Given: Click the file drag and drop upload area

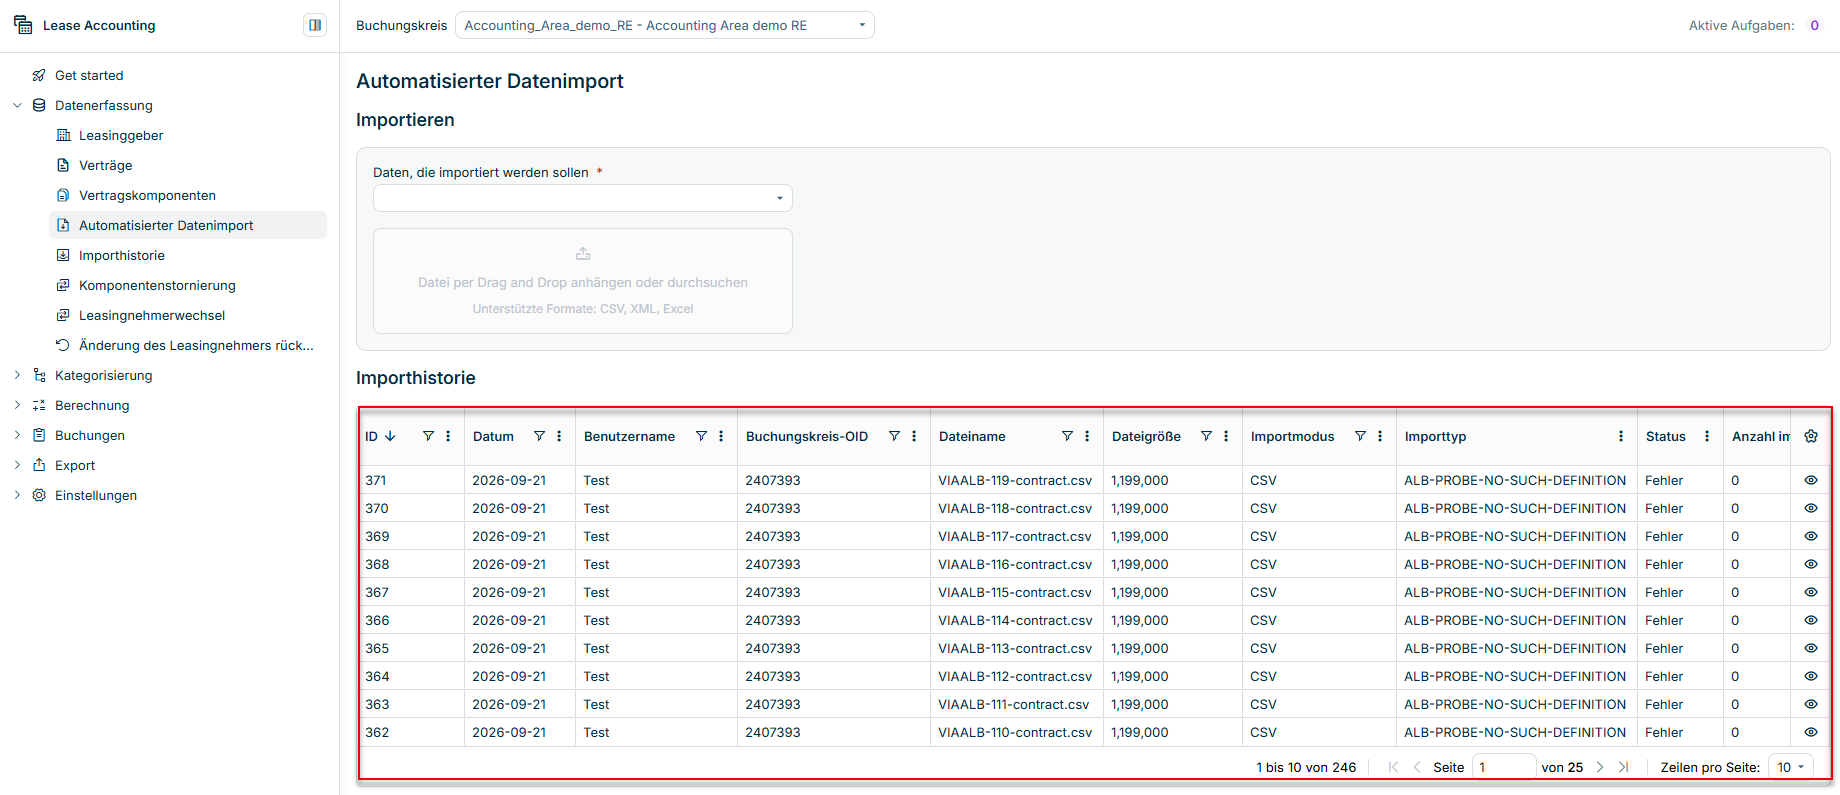Looking at the screenshot, I should click(583, 281).
